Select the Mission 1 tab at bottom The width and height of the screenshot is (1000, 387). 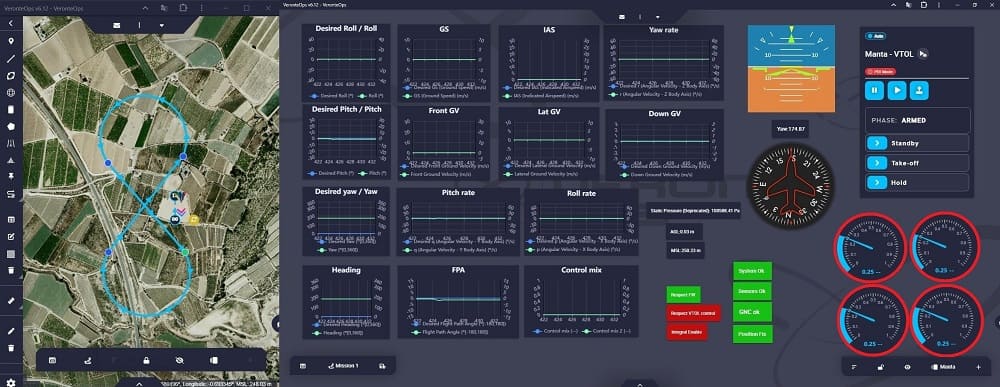click(x=343, y=366)
